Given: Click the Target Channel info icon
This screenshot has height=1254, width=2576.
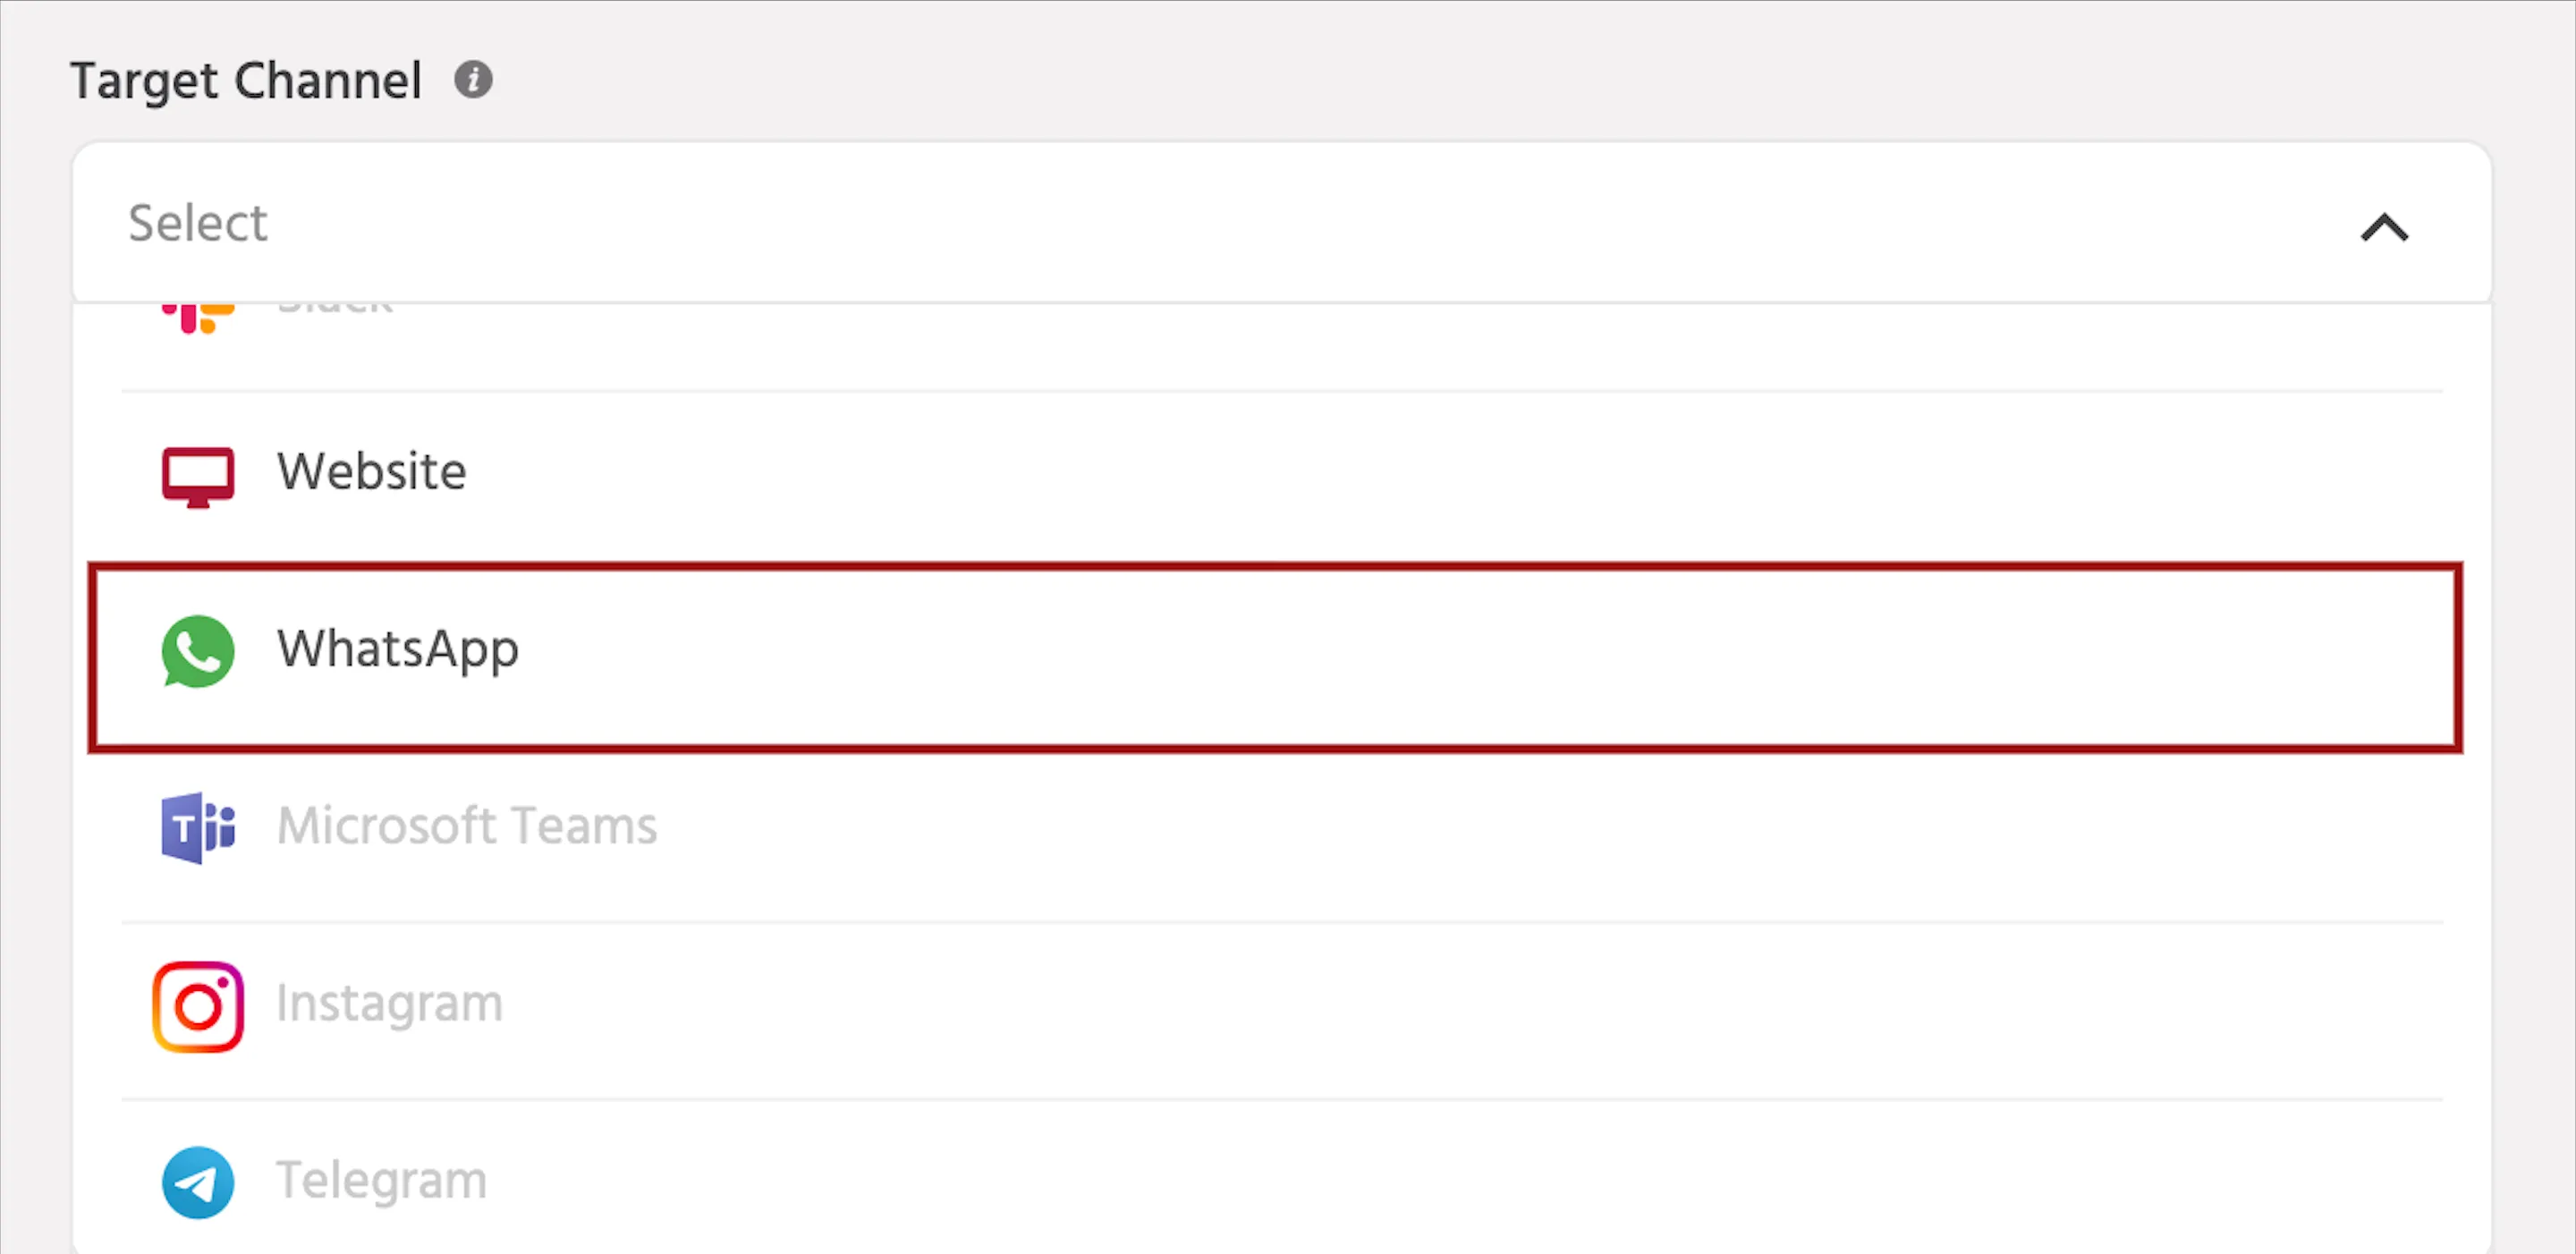Looking at the screenshot, I should [x=473, y=79].
